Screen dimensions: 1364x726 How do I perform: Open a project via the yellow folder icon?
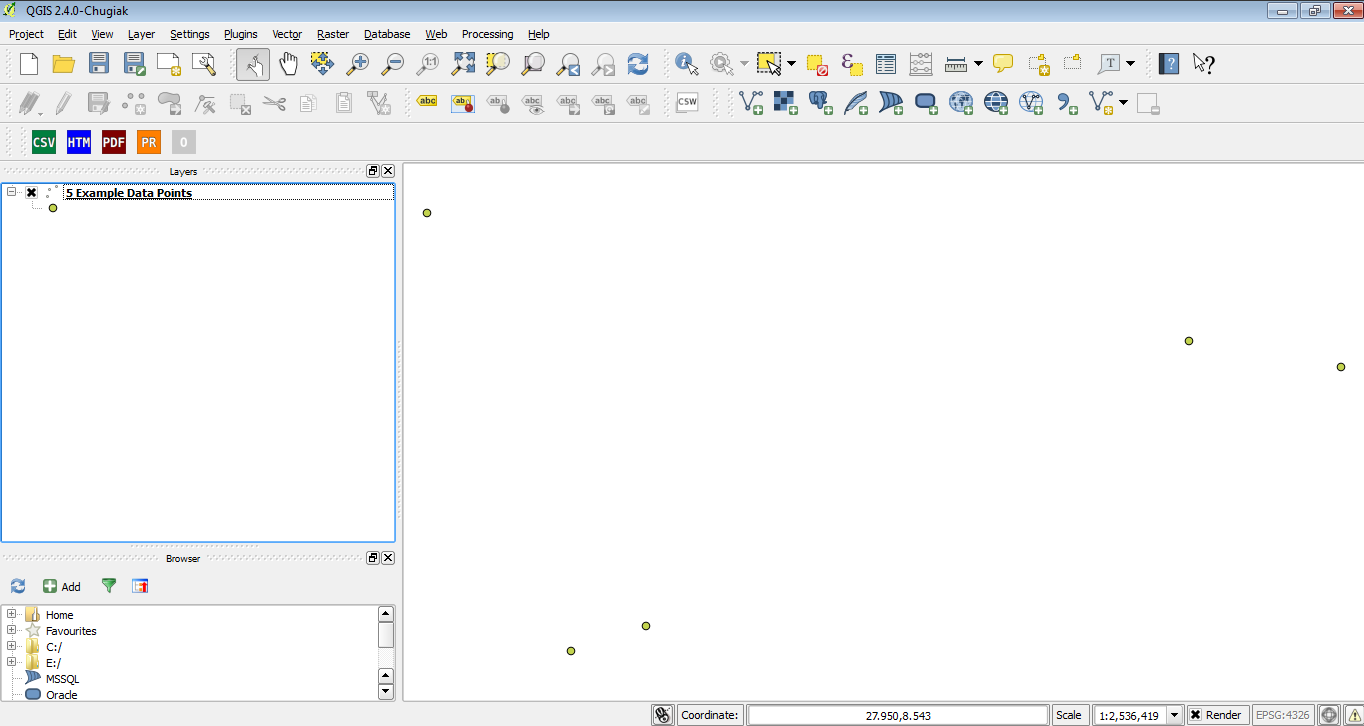(64, 64)
